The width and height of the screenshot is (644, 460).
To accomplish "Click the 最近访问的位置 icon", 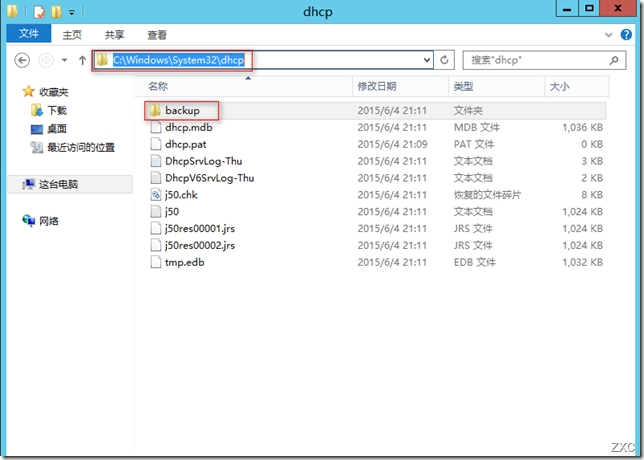I will tap(37, 147).
